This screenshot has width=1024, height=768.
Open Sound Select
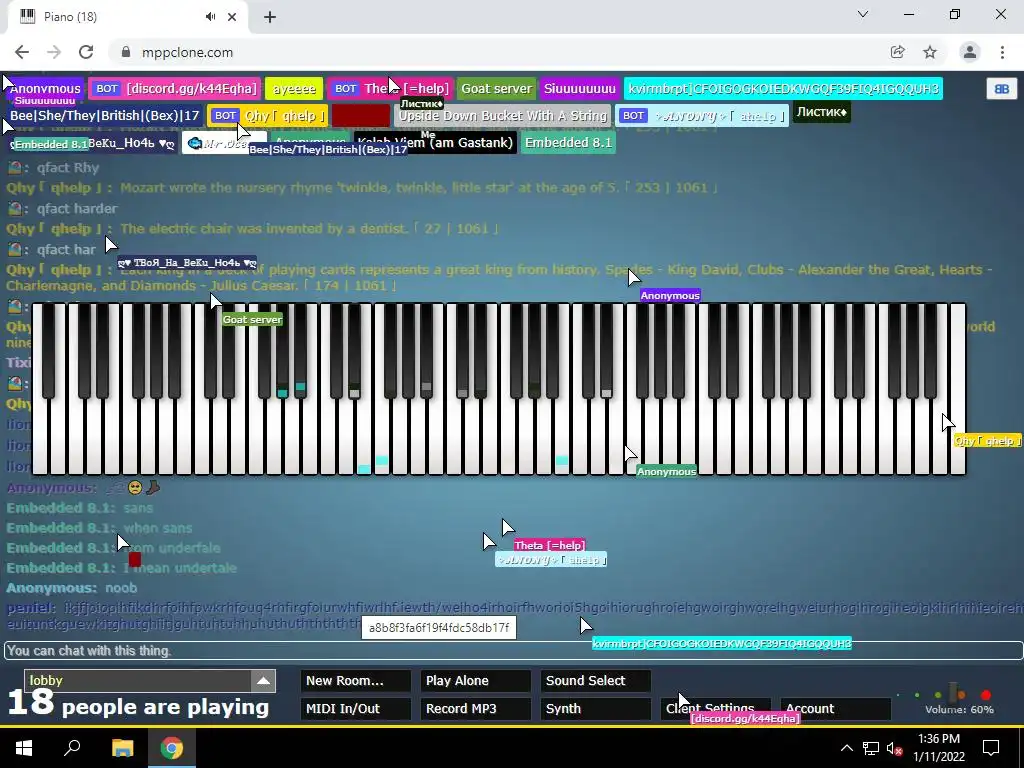click(x=595, y=680)
